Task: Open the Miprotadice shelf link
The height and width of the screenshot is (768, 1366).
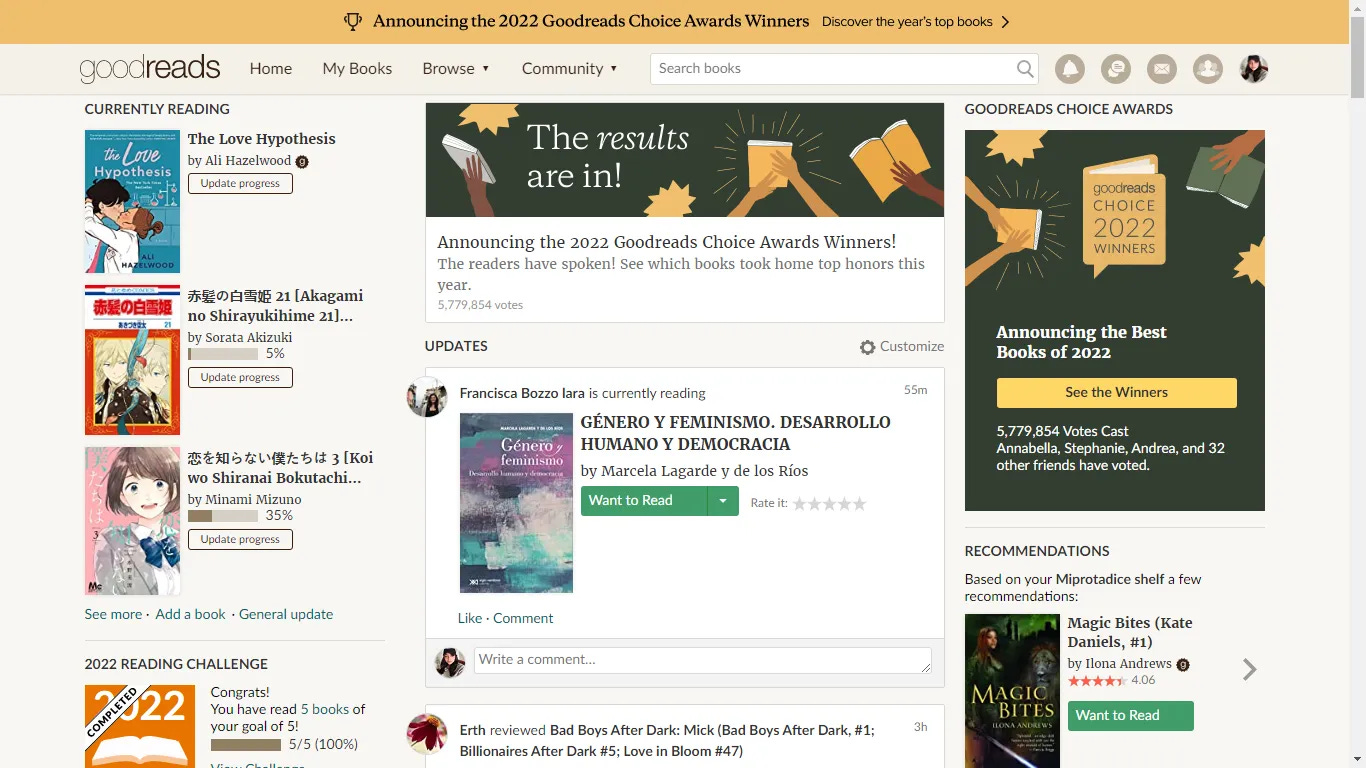Action: pyautogui.click(x=1110, y=579)
